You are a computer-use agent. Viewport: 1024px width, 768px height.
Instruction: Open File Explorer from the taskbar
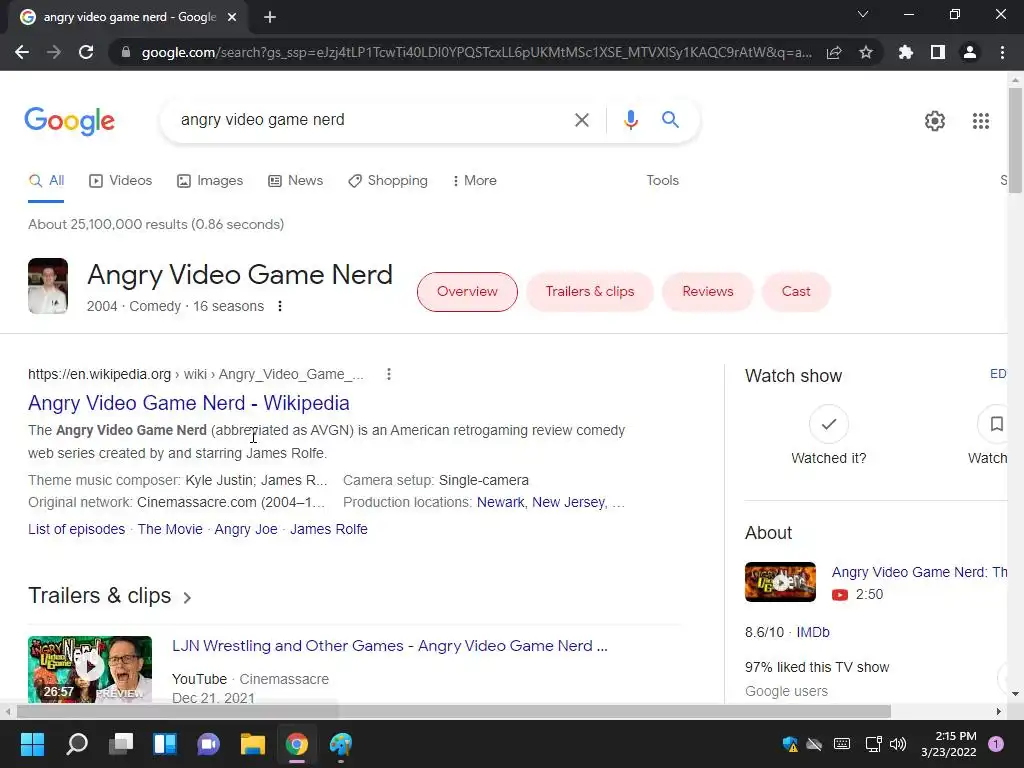point(253,744)
